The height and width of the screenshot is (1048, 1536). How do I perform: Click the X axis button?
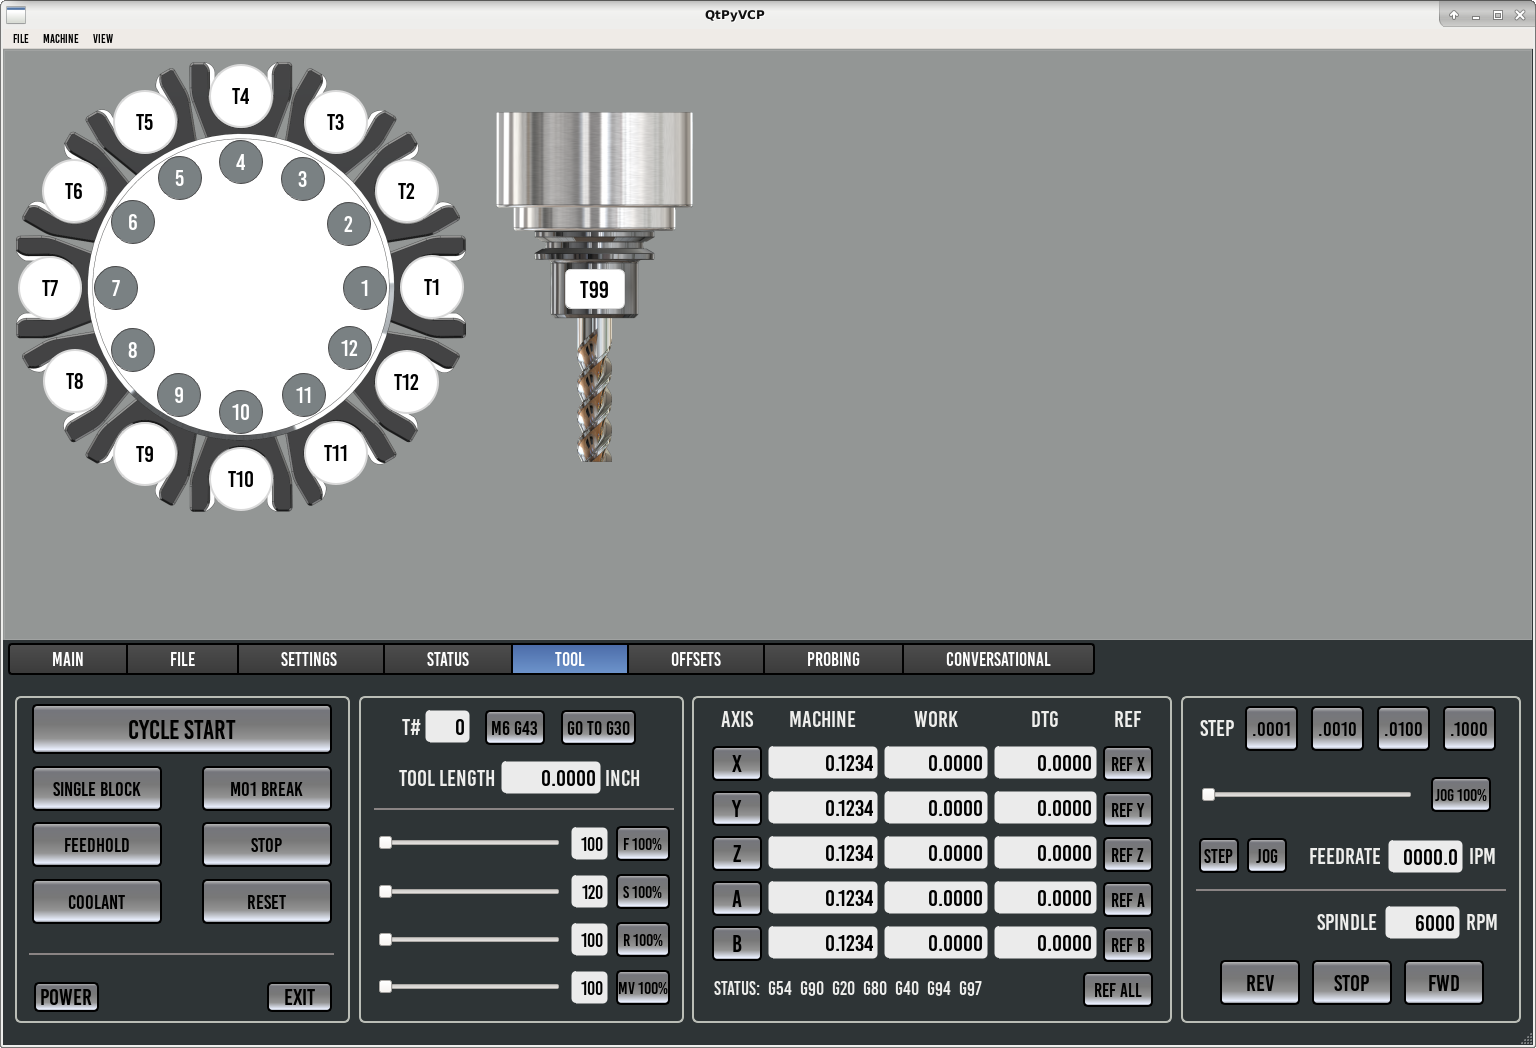click(736, 764)
